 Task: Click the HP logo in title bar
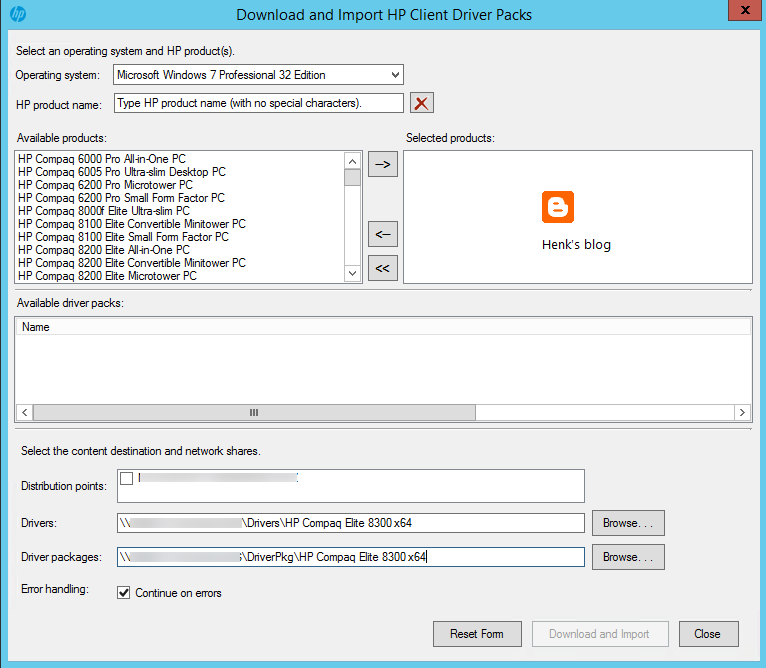tap(18, 14)
